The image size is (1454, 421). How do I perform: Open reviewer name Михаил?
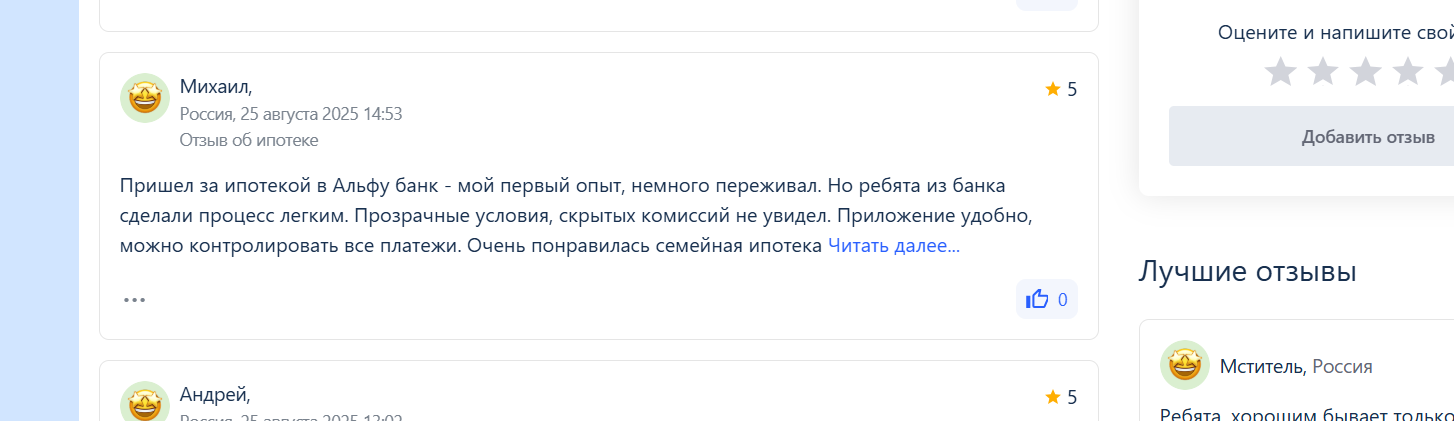216,86
